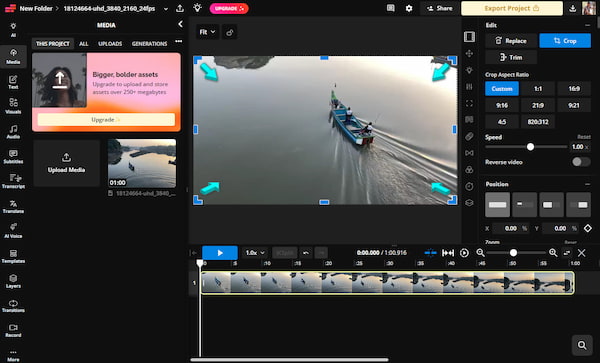Image resolution: width=600 pixels, height=363 pixels.
Task: Click the zoom out magnifier in timeline
Action: click(480, 252)
